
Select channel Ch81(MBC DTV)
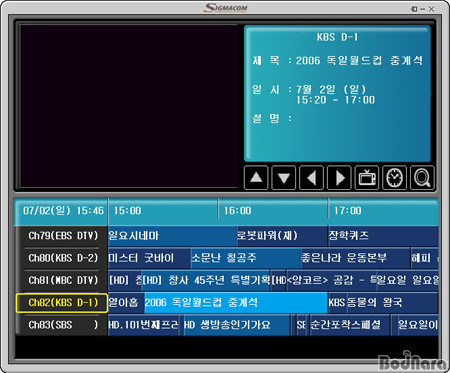pyautogui.click(x=62, y=280)
